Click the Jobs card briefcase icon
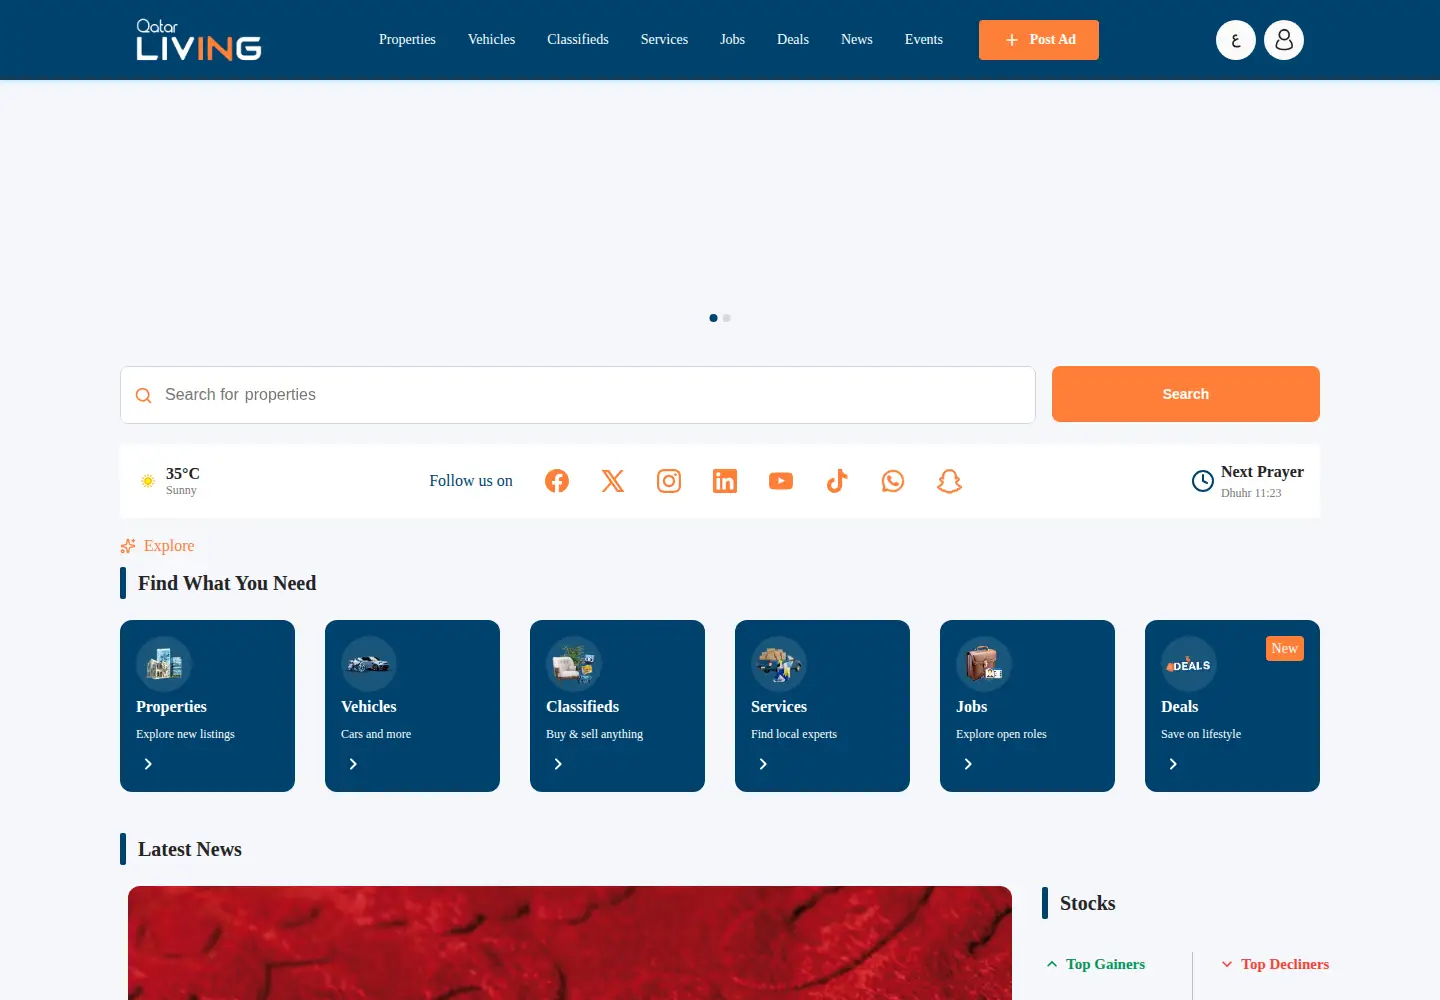 point(984,664)
